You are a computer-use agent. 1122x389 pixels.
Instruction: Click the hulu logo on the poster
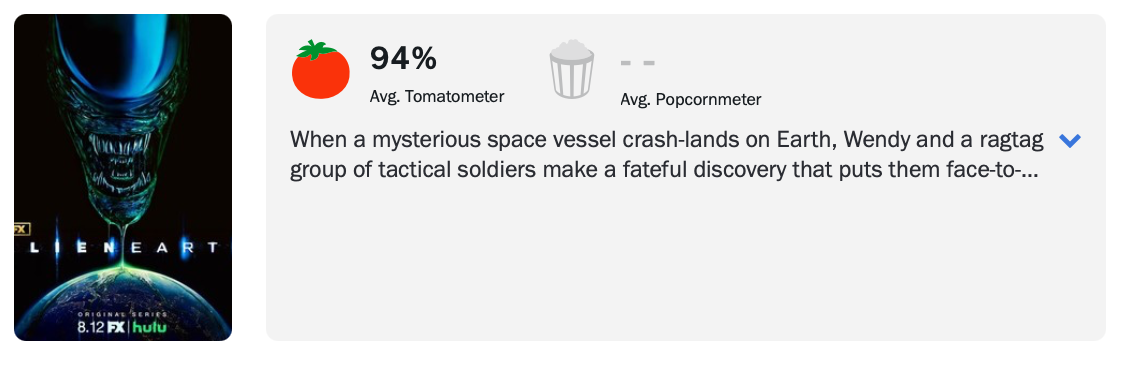tap(149, 328)
